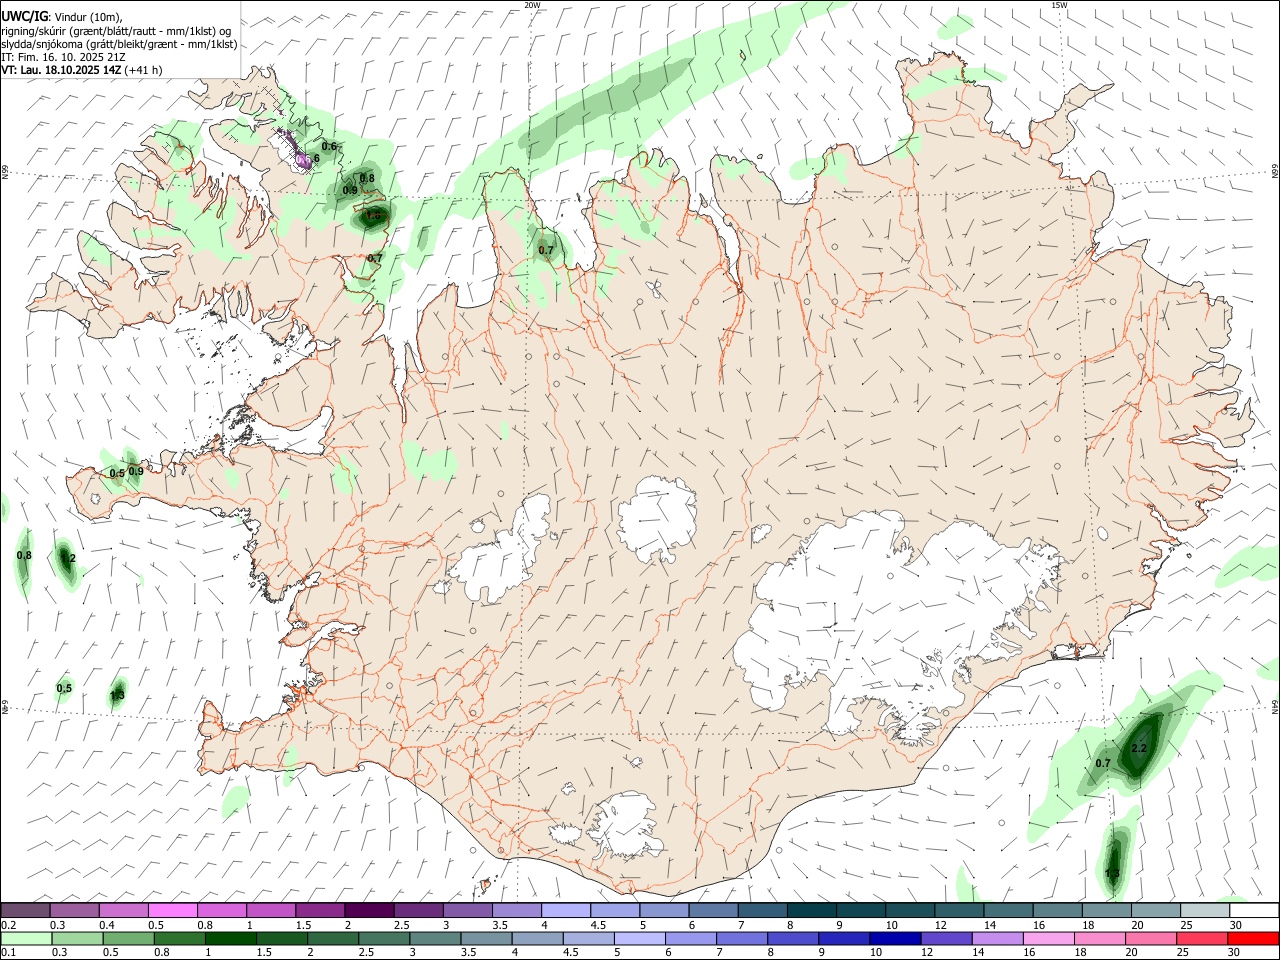This screenshot has height=960, width=1280.
Task: Pick the pale green first swatch above lower-row 0.1
Action: click(x=26, y=939)
